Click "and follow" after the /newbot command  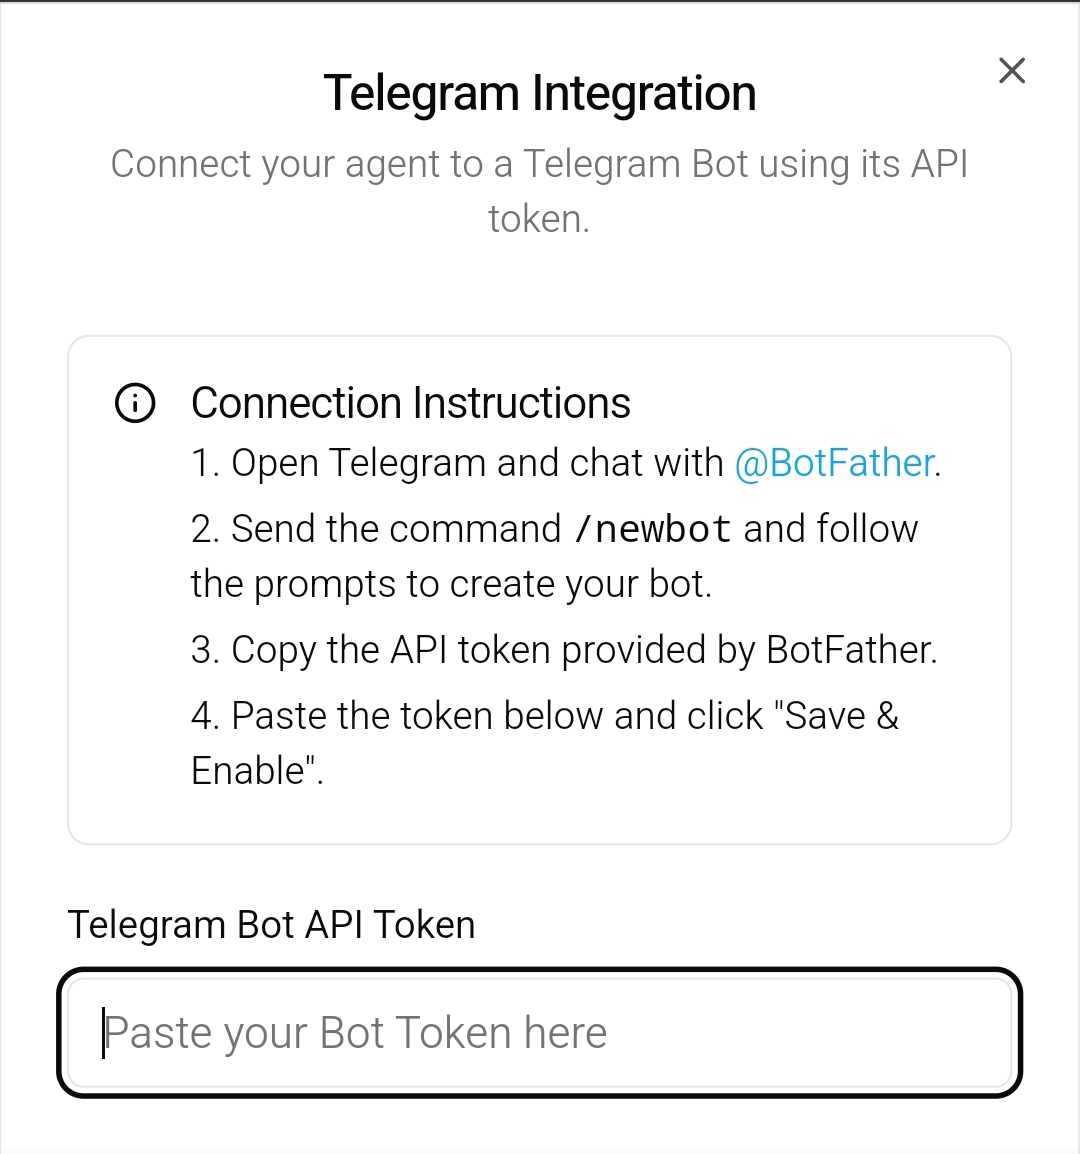click(x=831, y=529)
